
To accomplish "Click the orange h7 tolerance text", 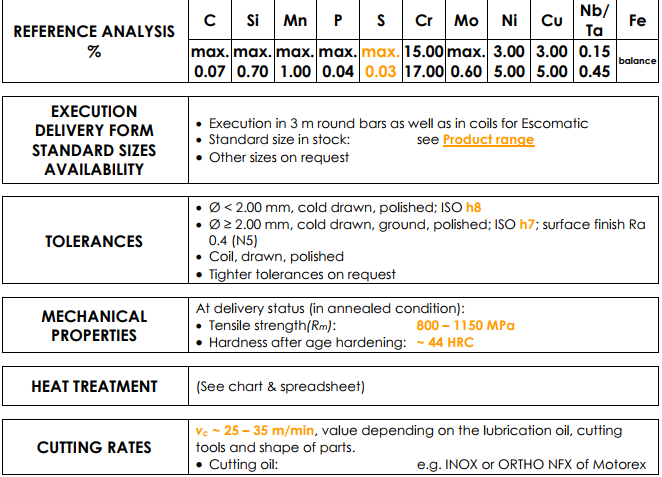I will [527, 224].
